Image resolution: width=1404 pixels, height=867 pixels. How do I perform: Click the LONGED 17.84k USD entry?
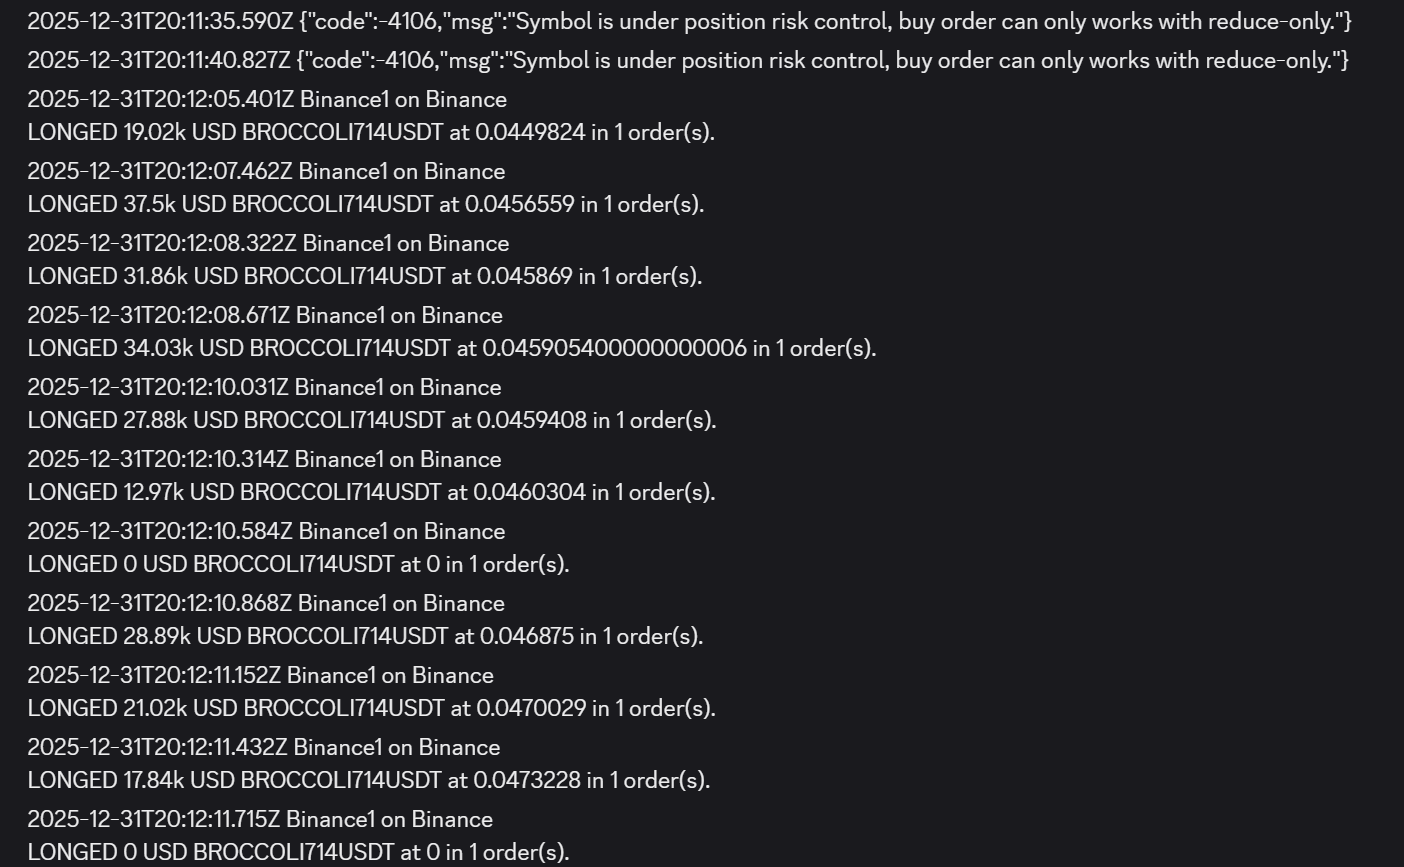(369, 780)
